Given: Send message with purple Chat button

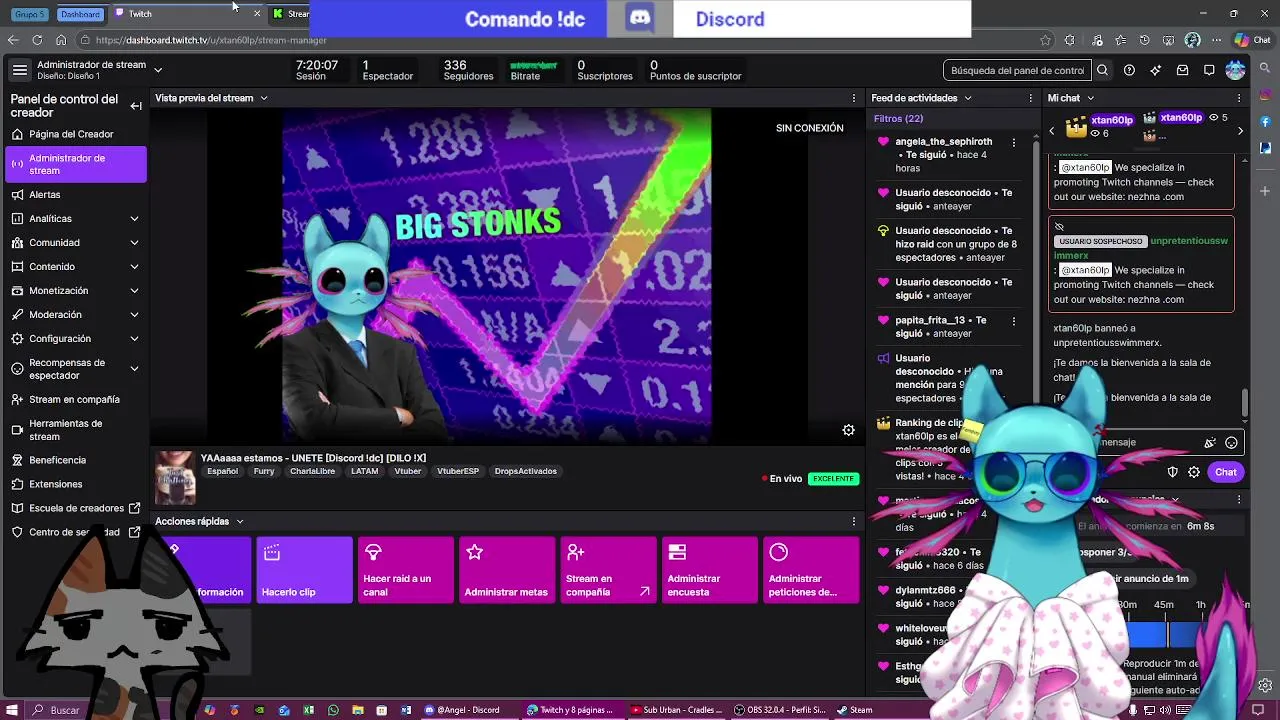Looking at the screenshot, I should (1226, 472).
